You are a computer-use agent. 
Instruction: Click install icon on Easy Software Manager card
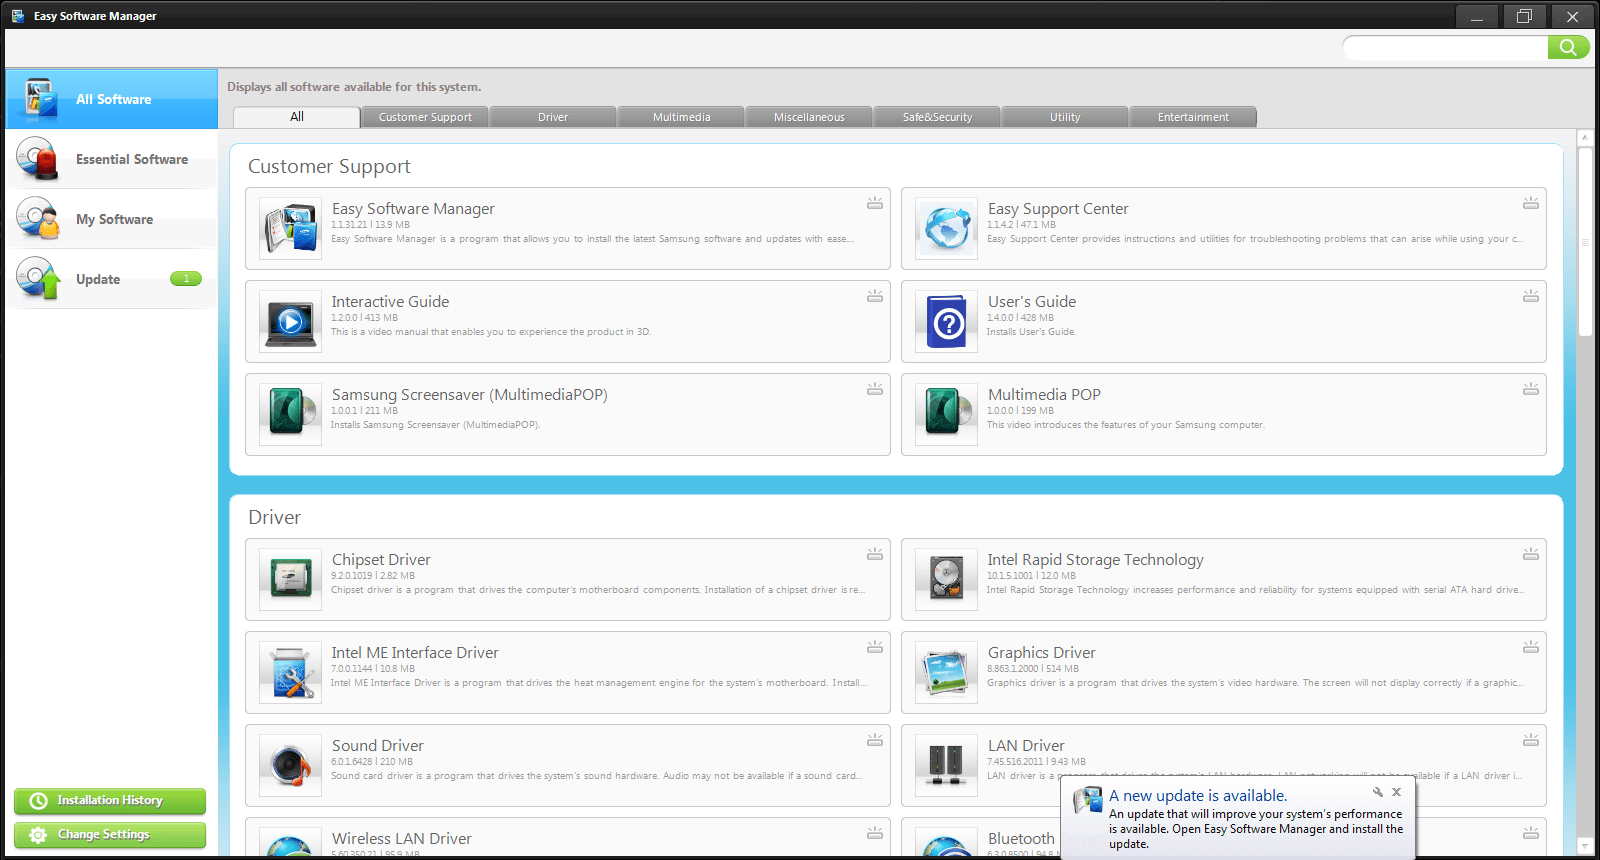875,203
